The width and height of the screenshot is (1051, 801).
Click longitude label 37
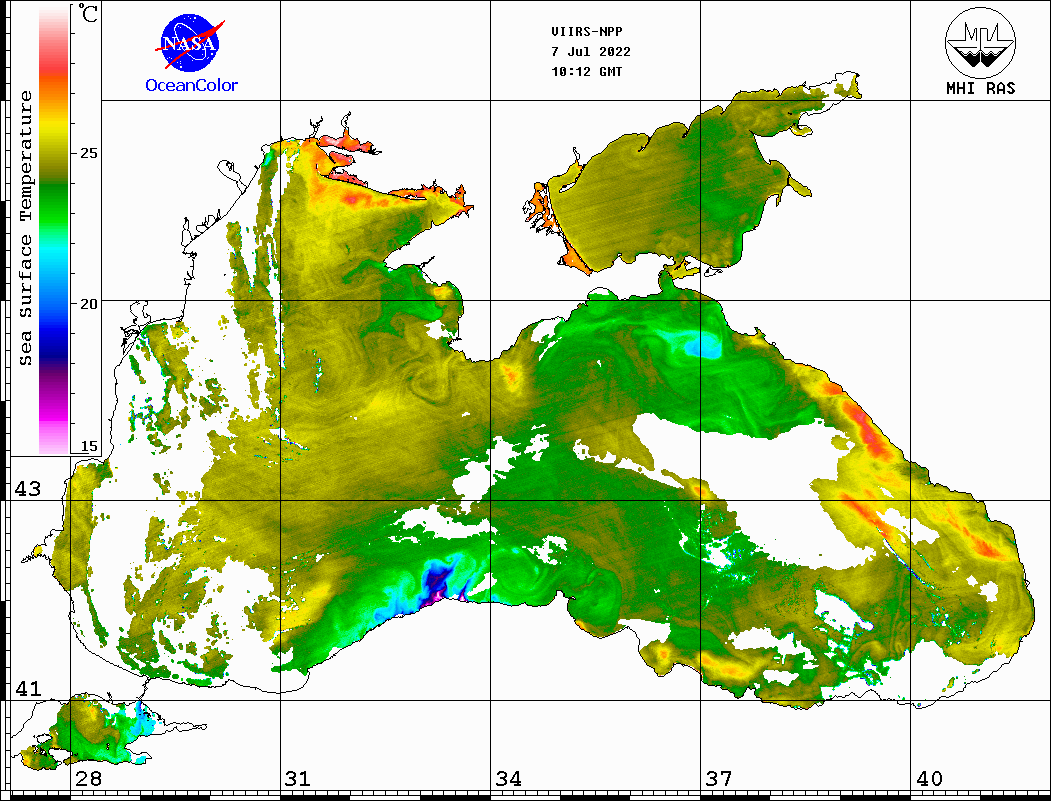(x=719, y=778)
